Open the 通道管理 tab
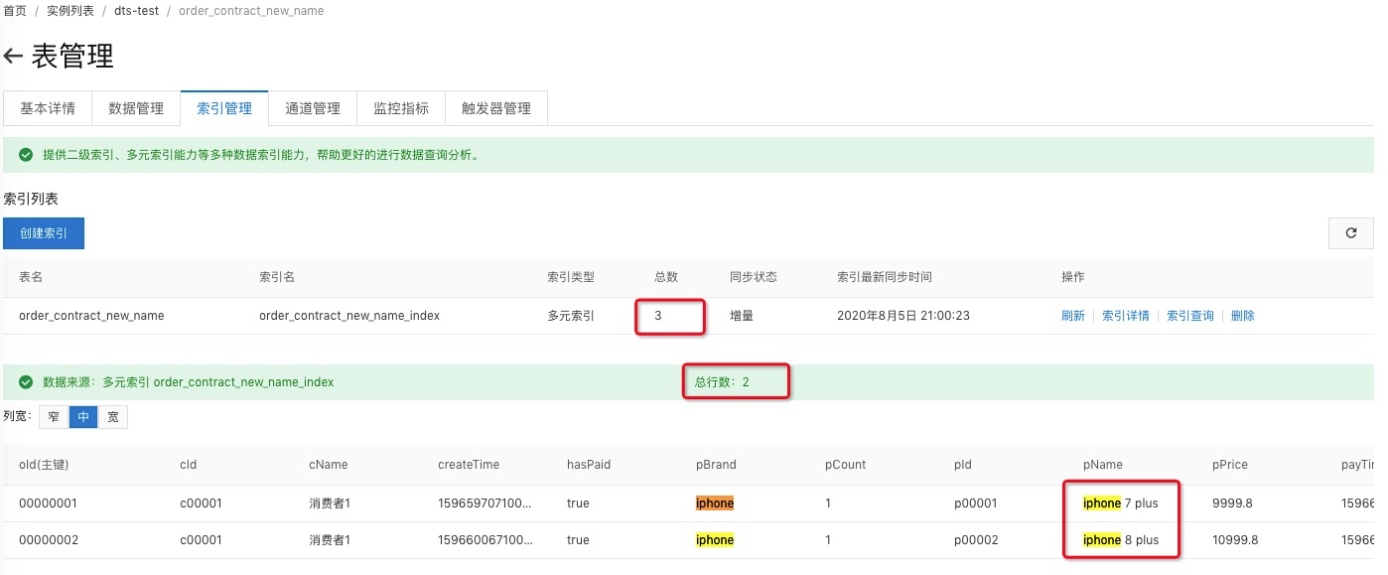The width and height of the screenshot is (1388, 575). tap(313, 108)
